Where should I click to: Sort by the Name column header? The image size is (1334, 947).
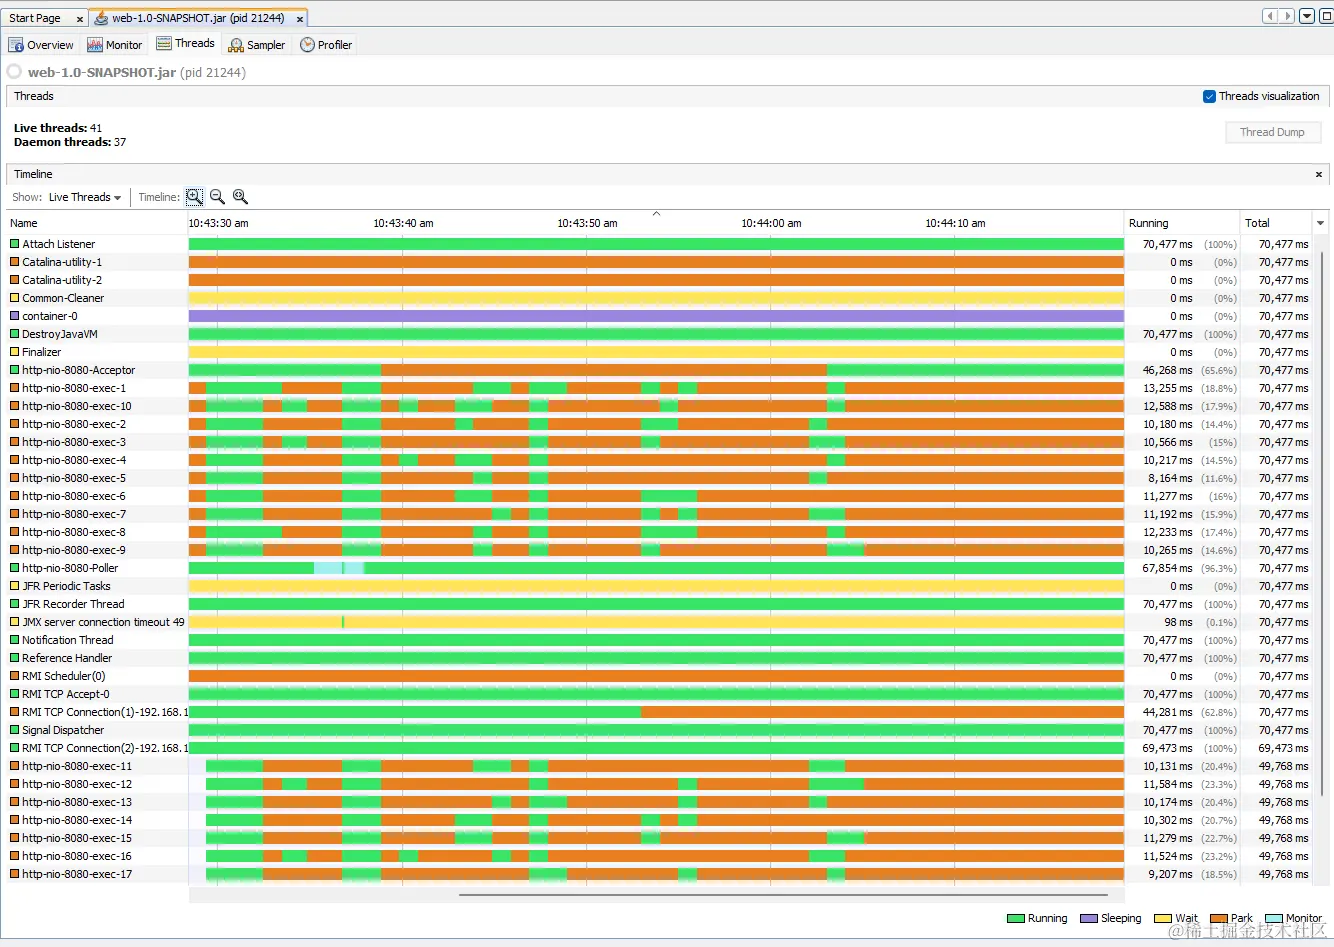[97, 223]
